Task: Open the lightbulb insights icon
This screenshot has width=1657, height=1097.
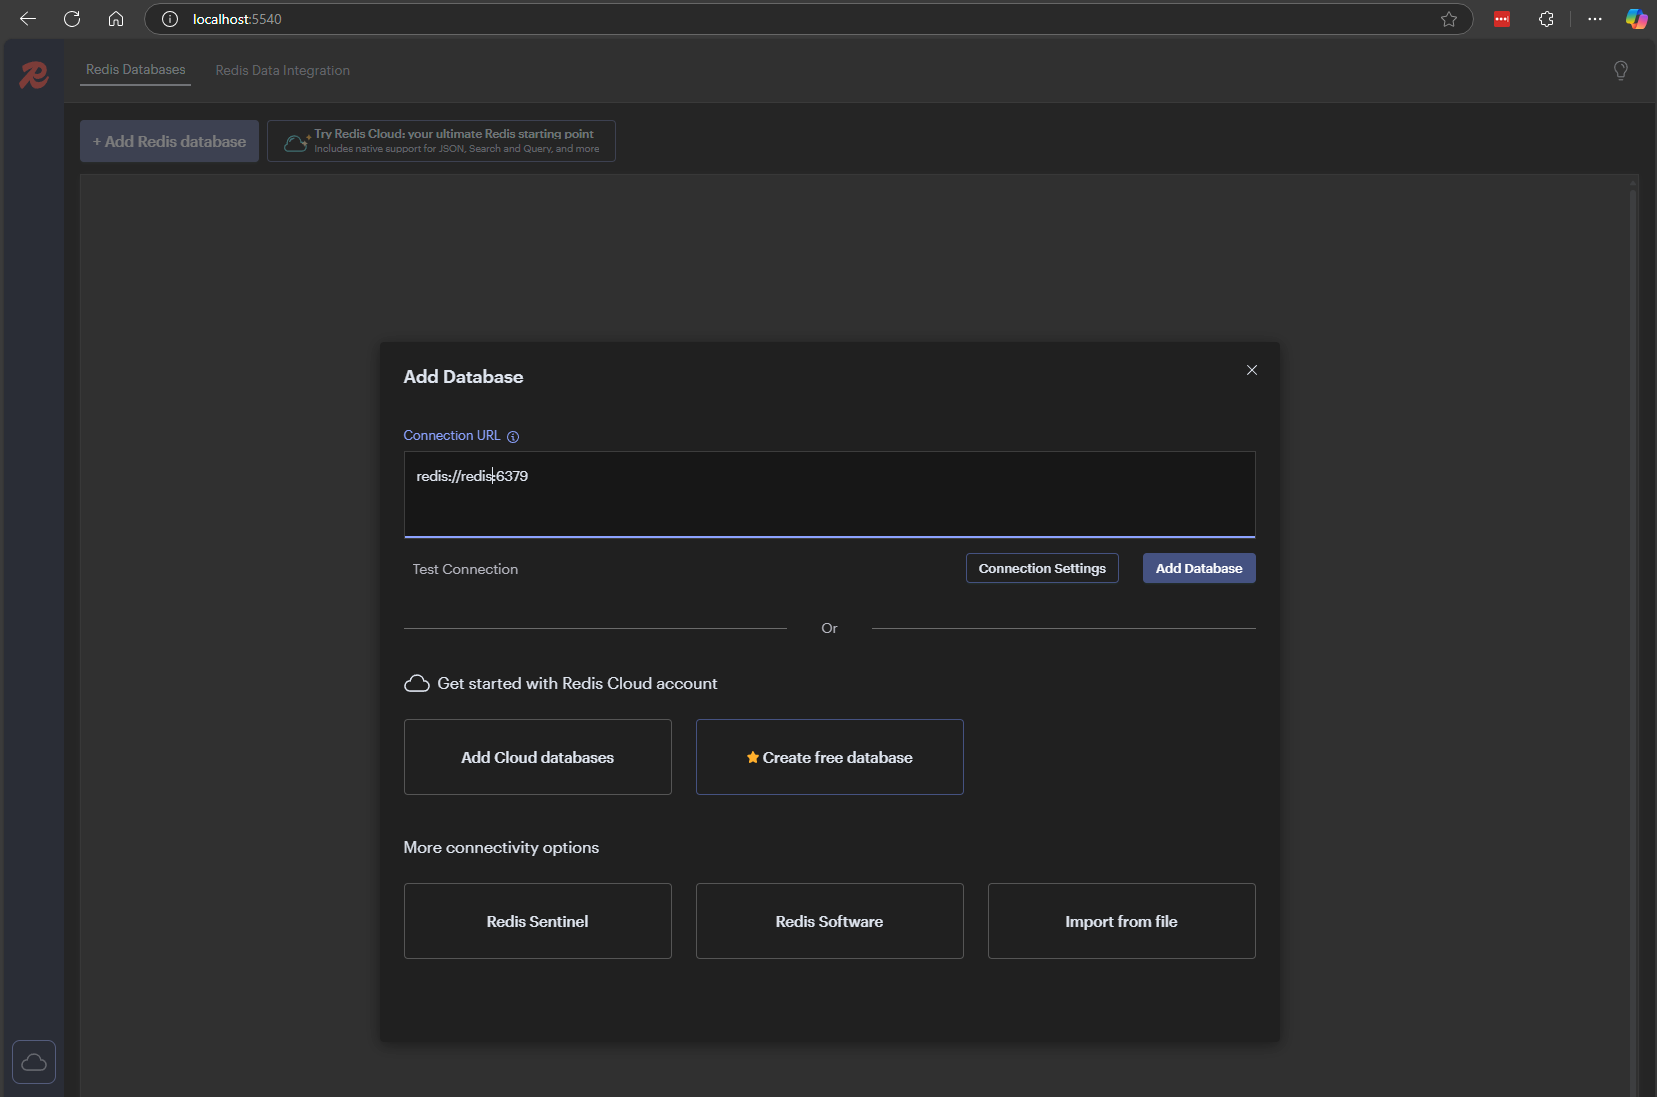Action: 1621,70
